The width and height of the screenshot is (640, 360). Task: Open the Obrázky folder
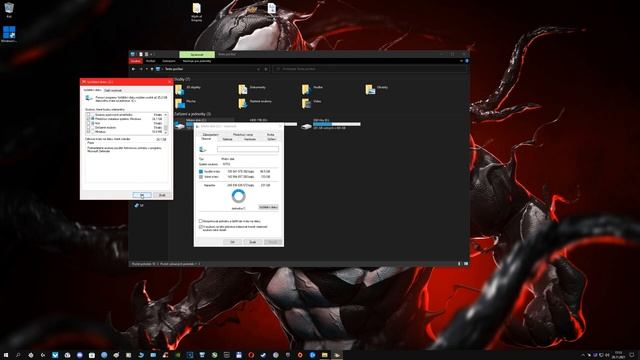pos(370,89)
